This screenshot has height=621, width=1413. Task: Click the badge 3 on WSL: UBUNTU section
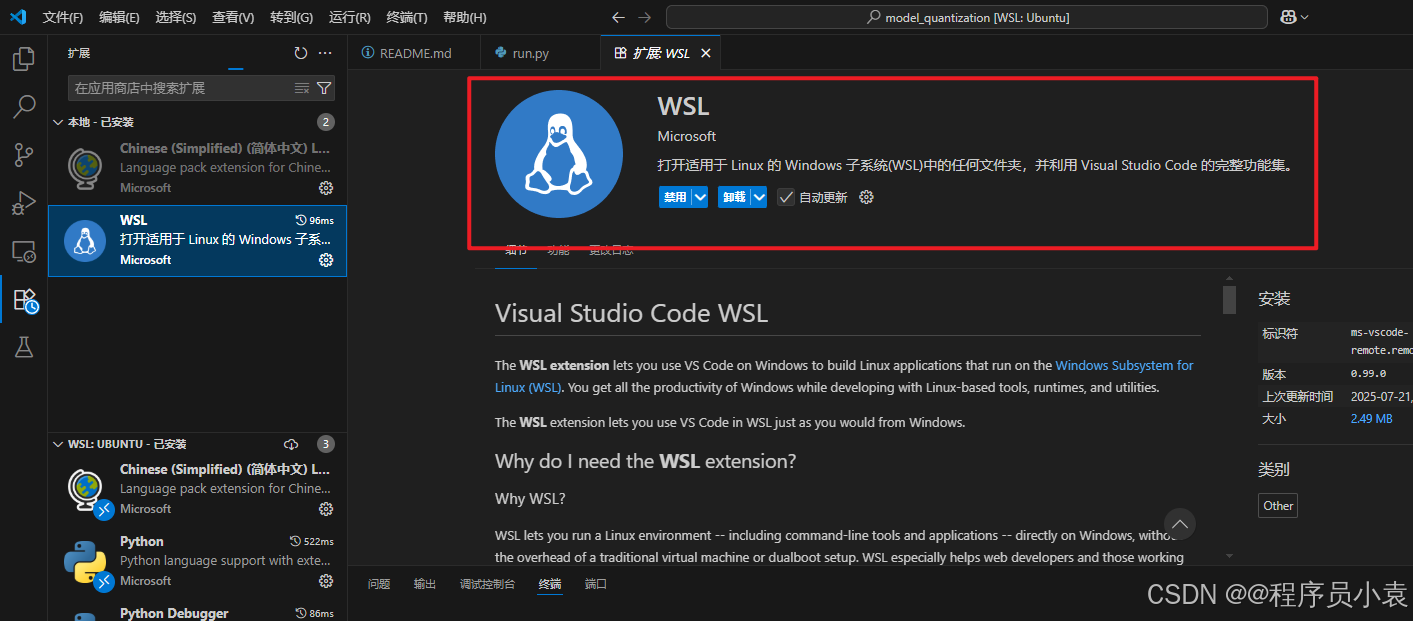(x=326, y=444)
